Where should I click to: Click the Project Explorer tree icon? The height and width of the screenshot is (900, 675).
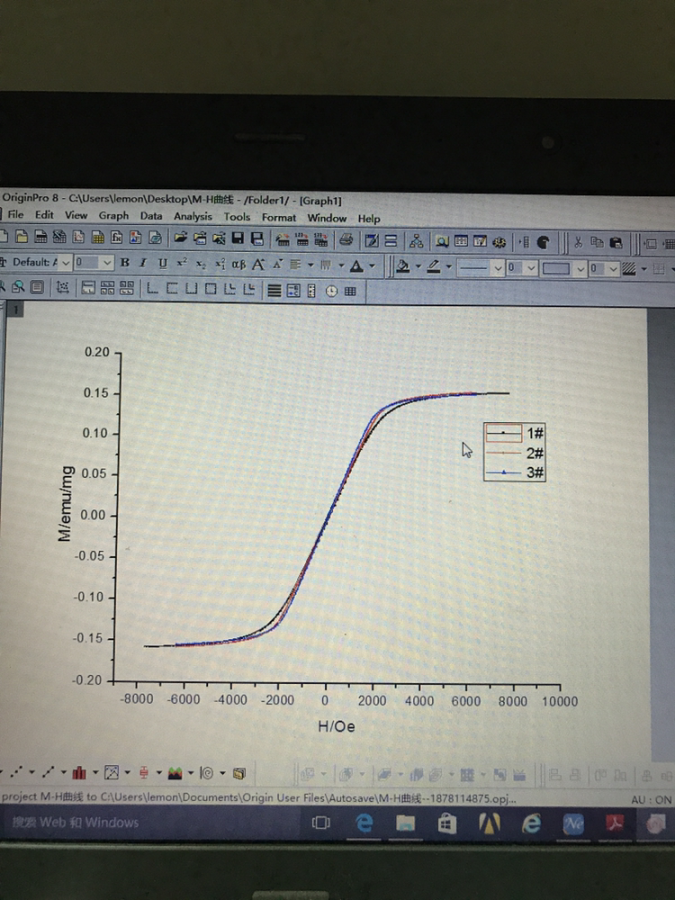416,241
